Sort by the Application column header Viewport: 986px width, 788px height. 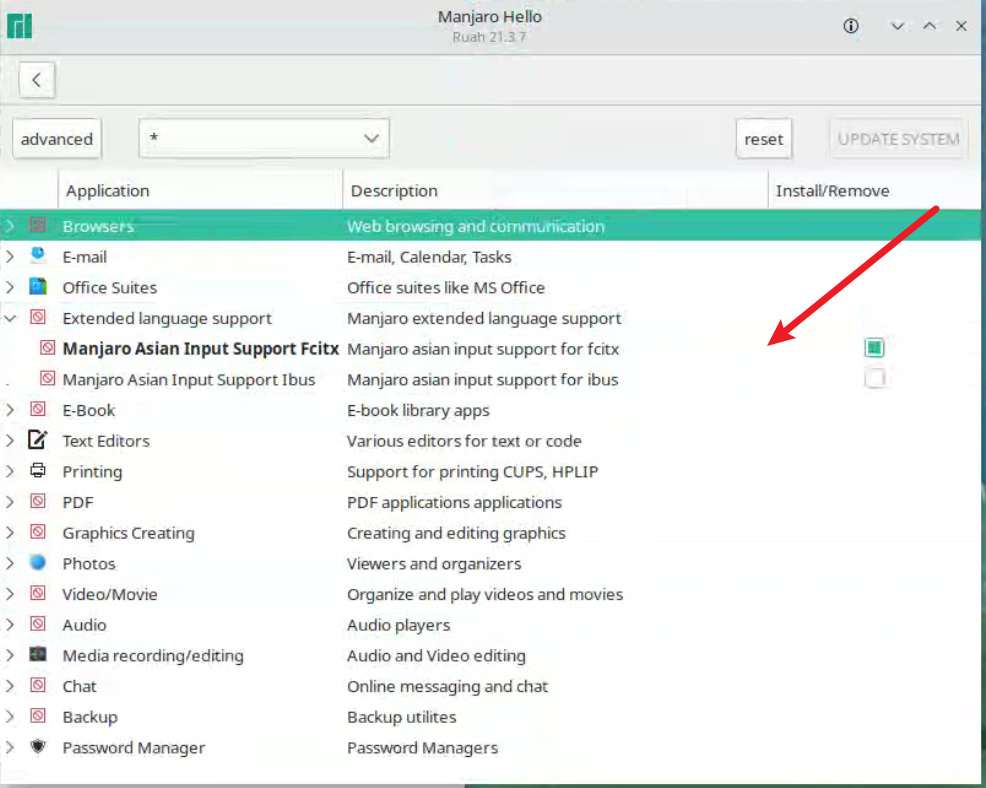108,190
